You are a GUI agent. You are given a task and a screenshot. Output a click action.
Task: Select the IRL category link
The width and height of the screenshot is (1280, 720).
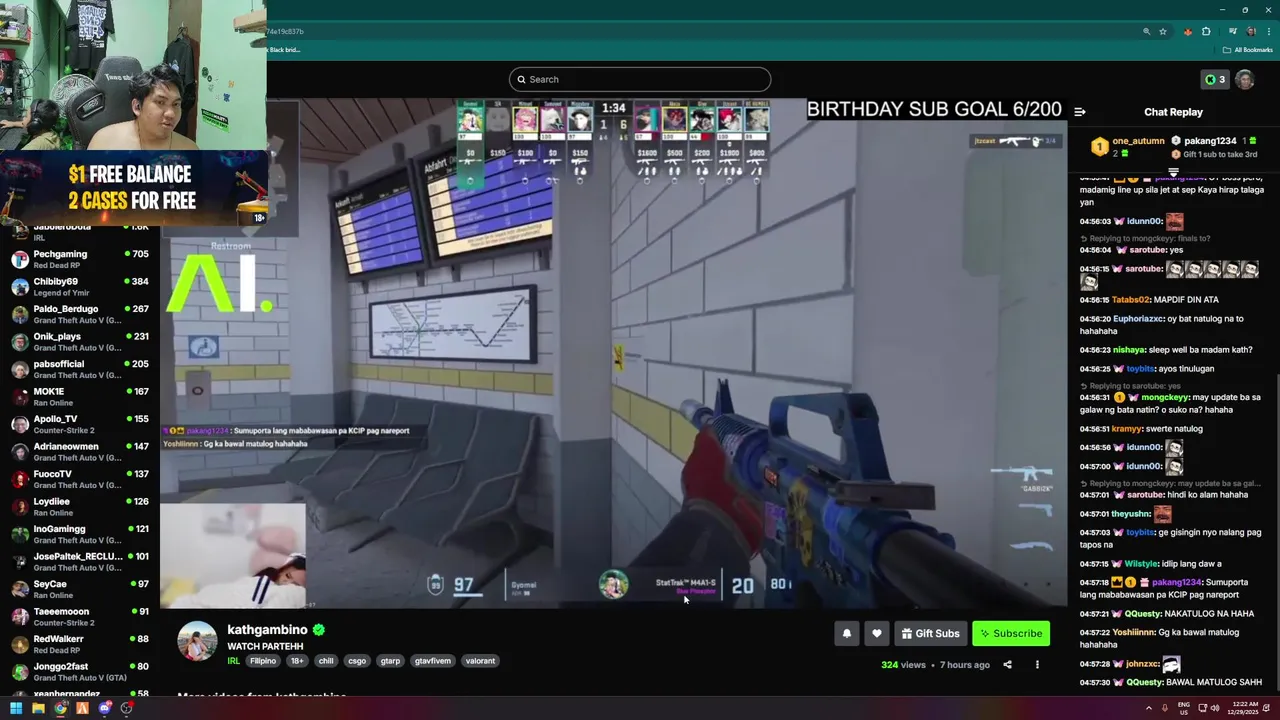pos(233,661)
